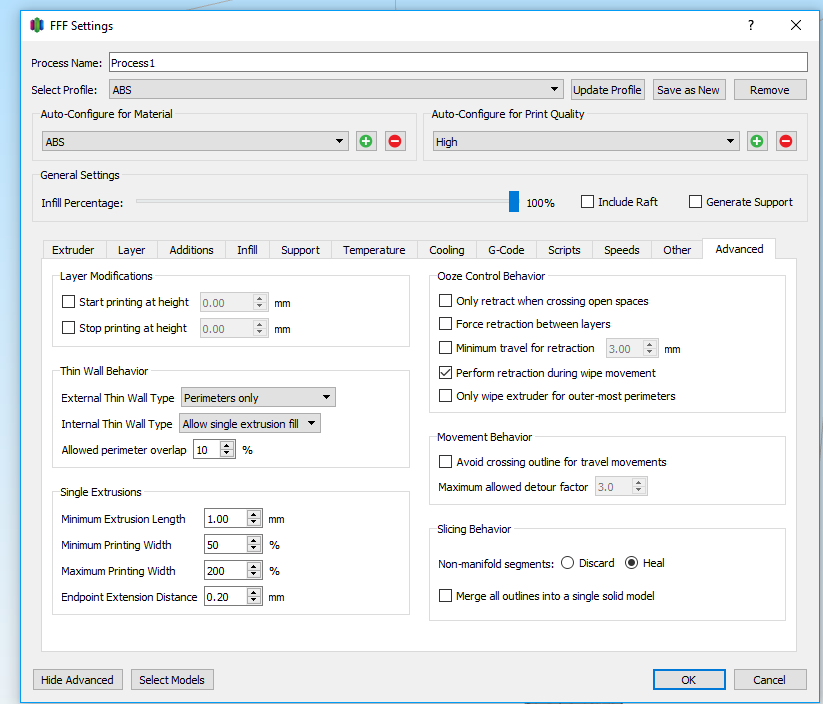Enable Merge all outlines into single solid model
823x704 pixels.
[x=445, y=595]
